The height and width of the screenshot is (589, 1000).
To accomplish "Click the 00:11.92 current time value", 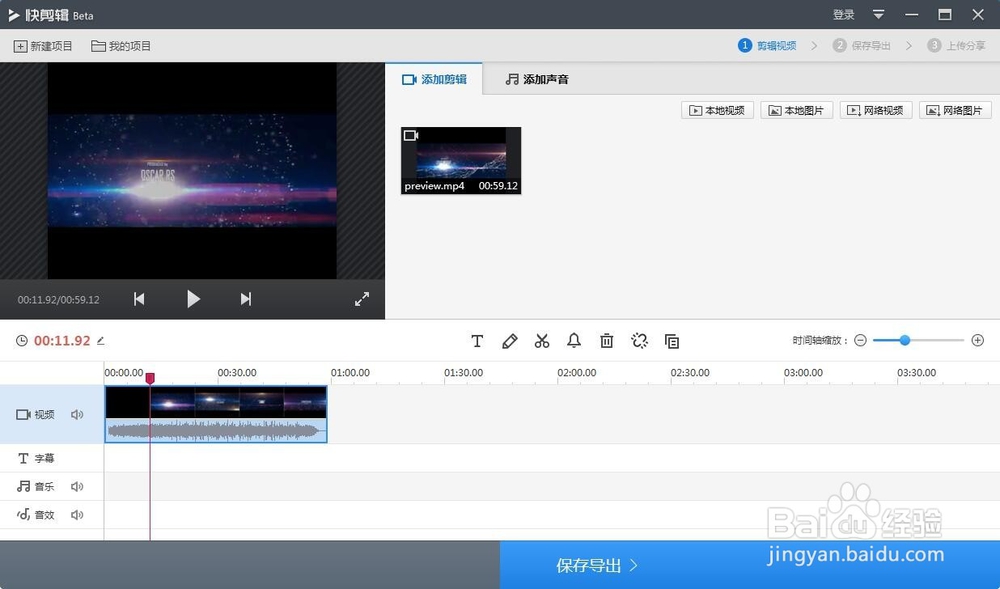I will (62, 341).
